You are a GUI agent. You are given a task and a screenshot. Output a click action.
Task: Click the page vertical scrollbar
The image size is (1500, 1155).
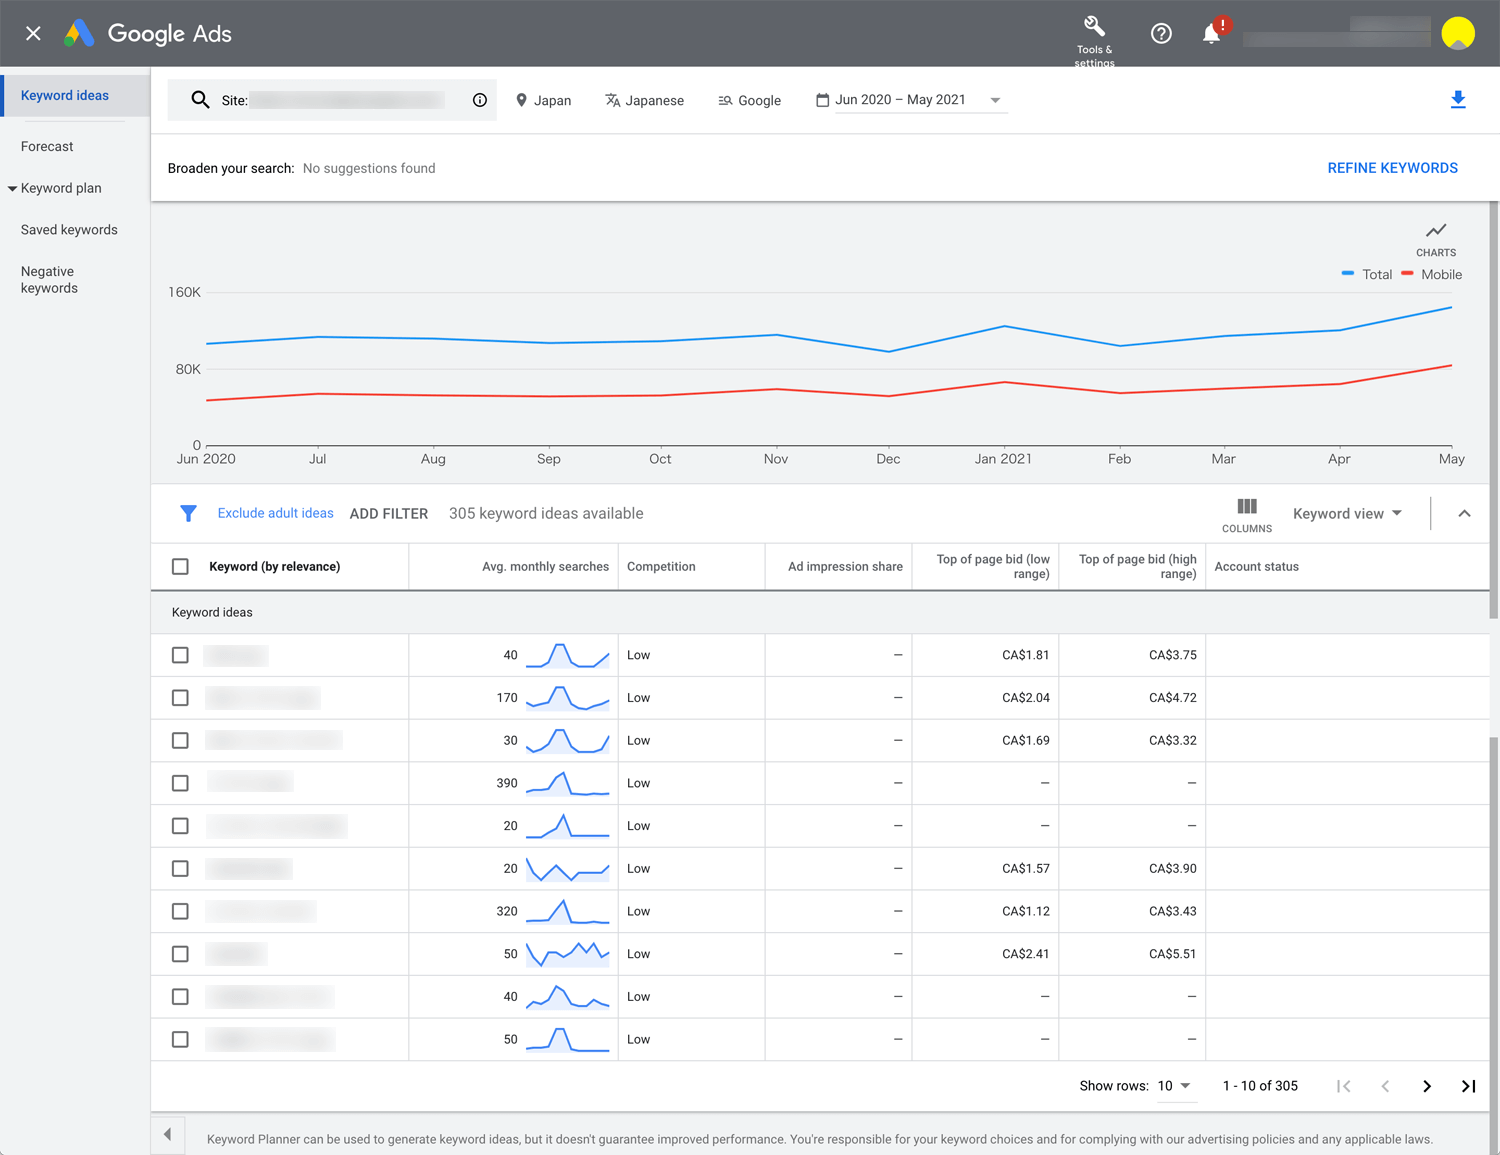[x=1494, y=410]
